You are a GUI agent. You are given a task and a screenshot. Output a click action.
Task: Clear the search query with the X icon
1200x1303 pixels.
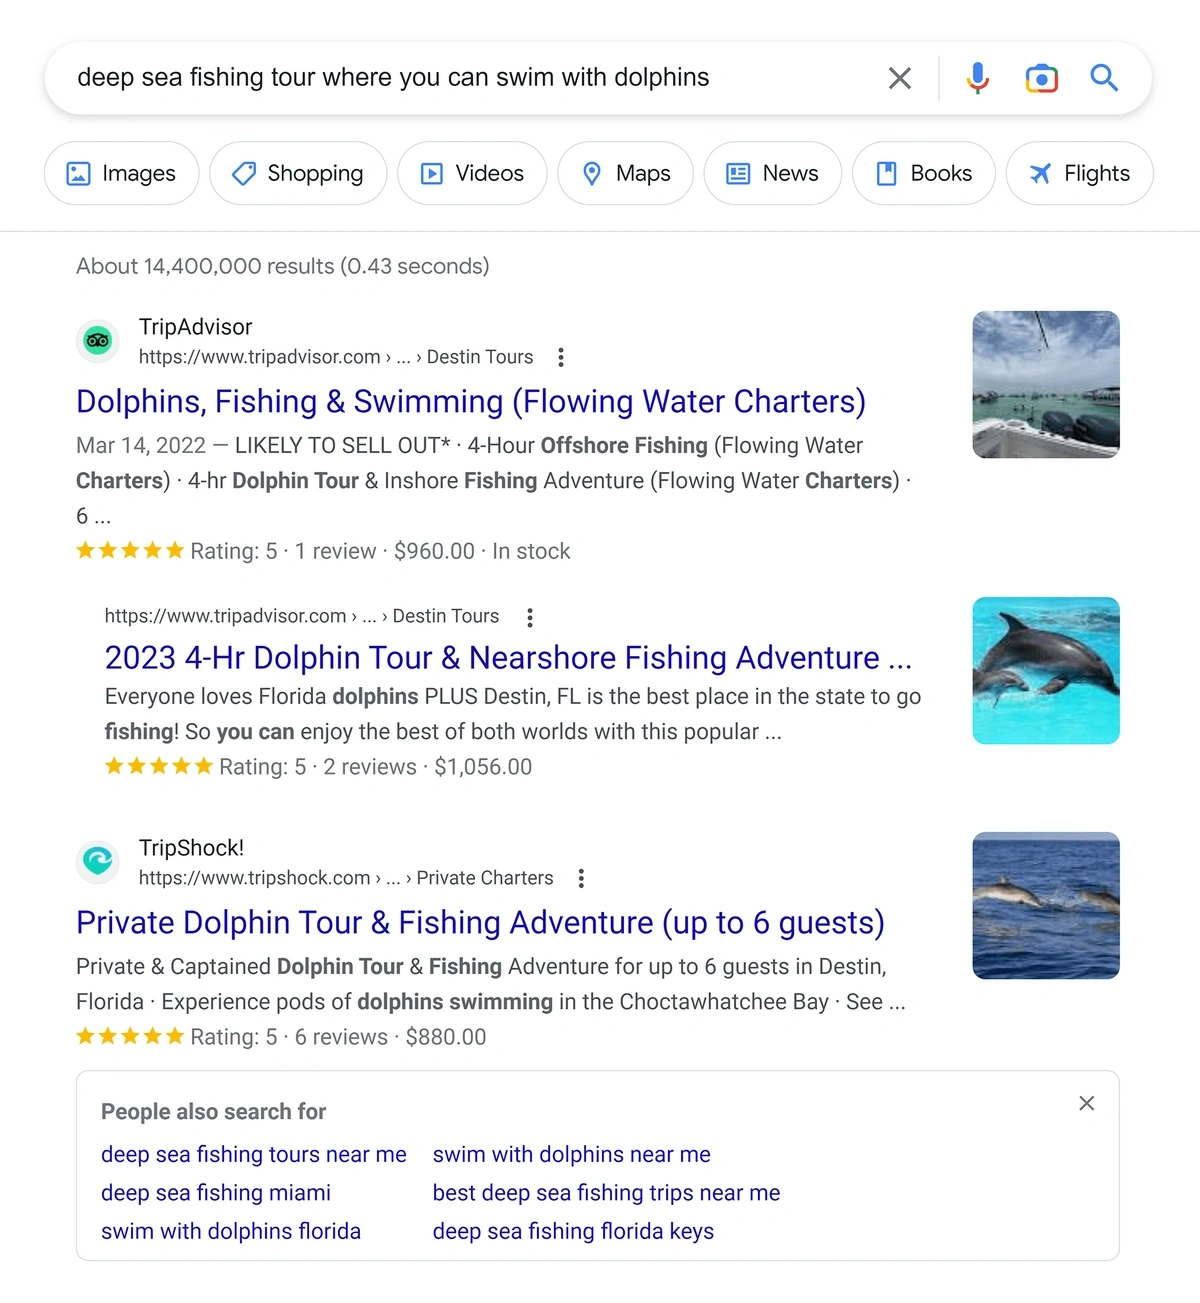pos(899,78)
